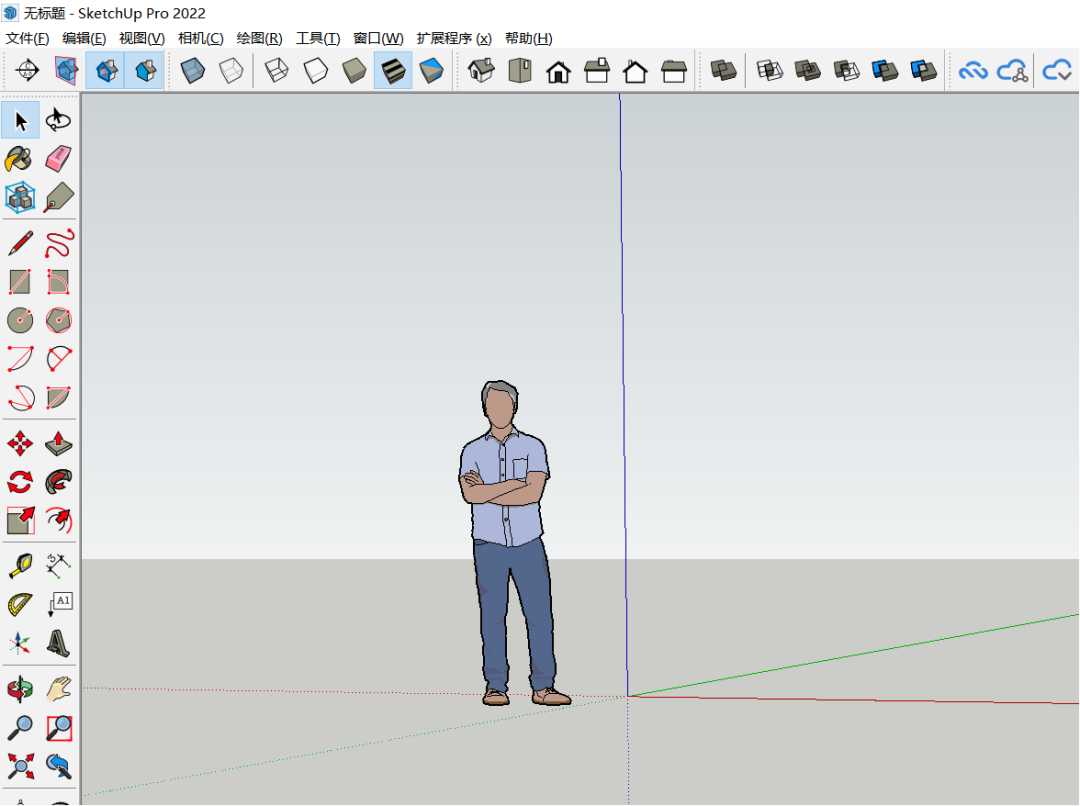Click the Zoom Extents icon
Image resolution: width=1080 pixels, height=806 pixels.
pyautogui.click(x=20, y=767)
